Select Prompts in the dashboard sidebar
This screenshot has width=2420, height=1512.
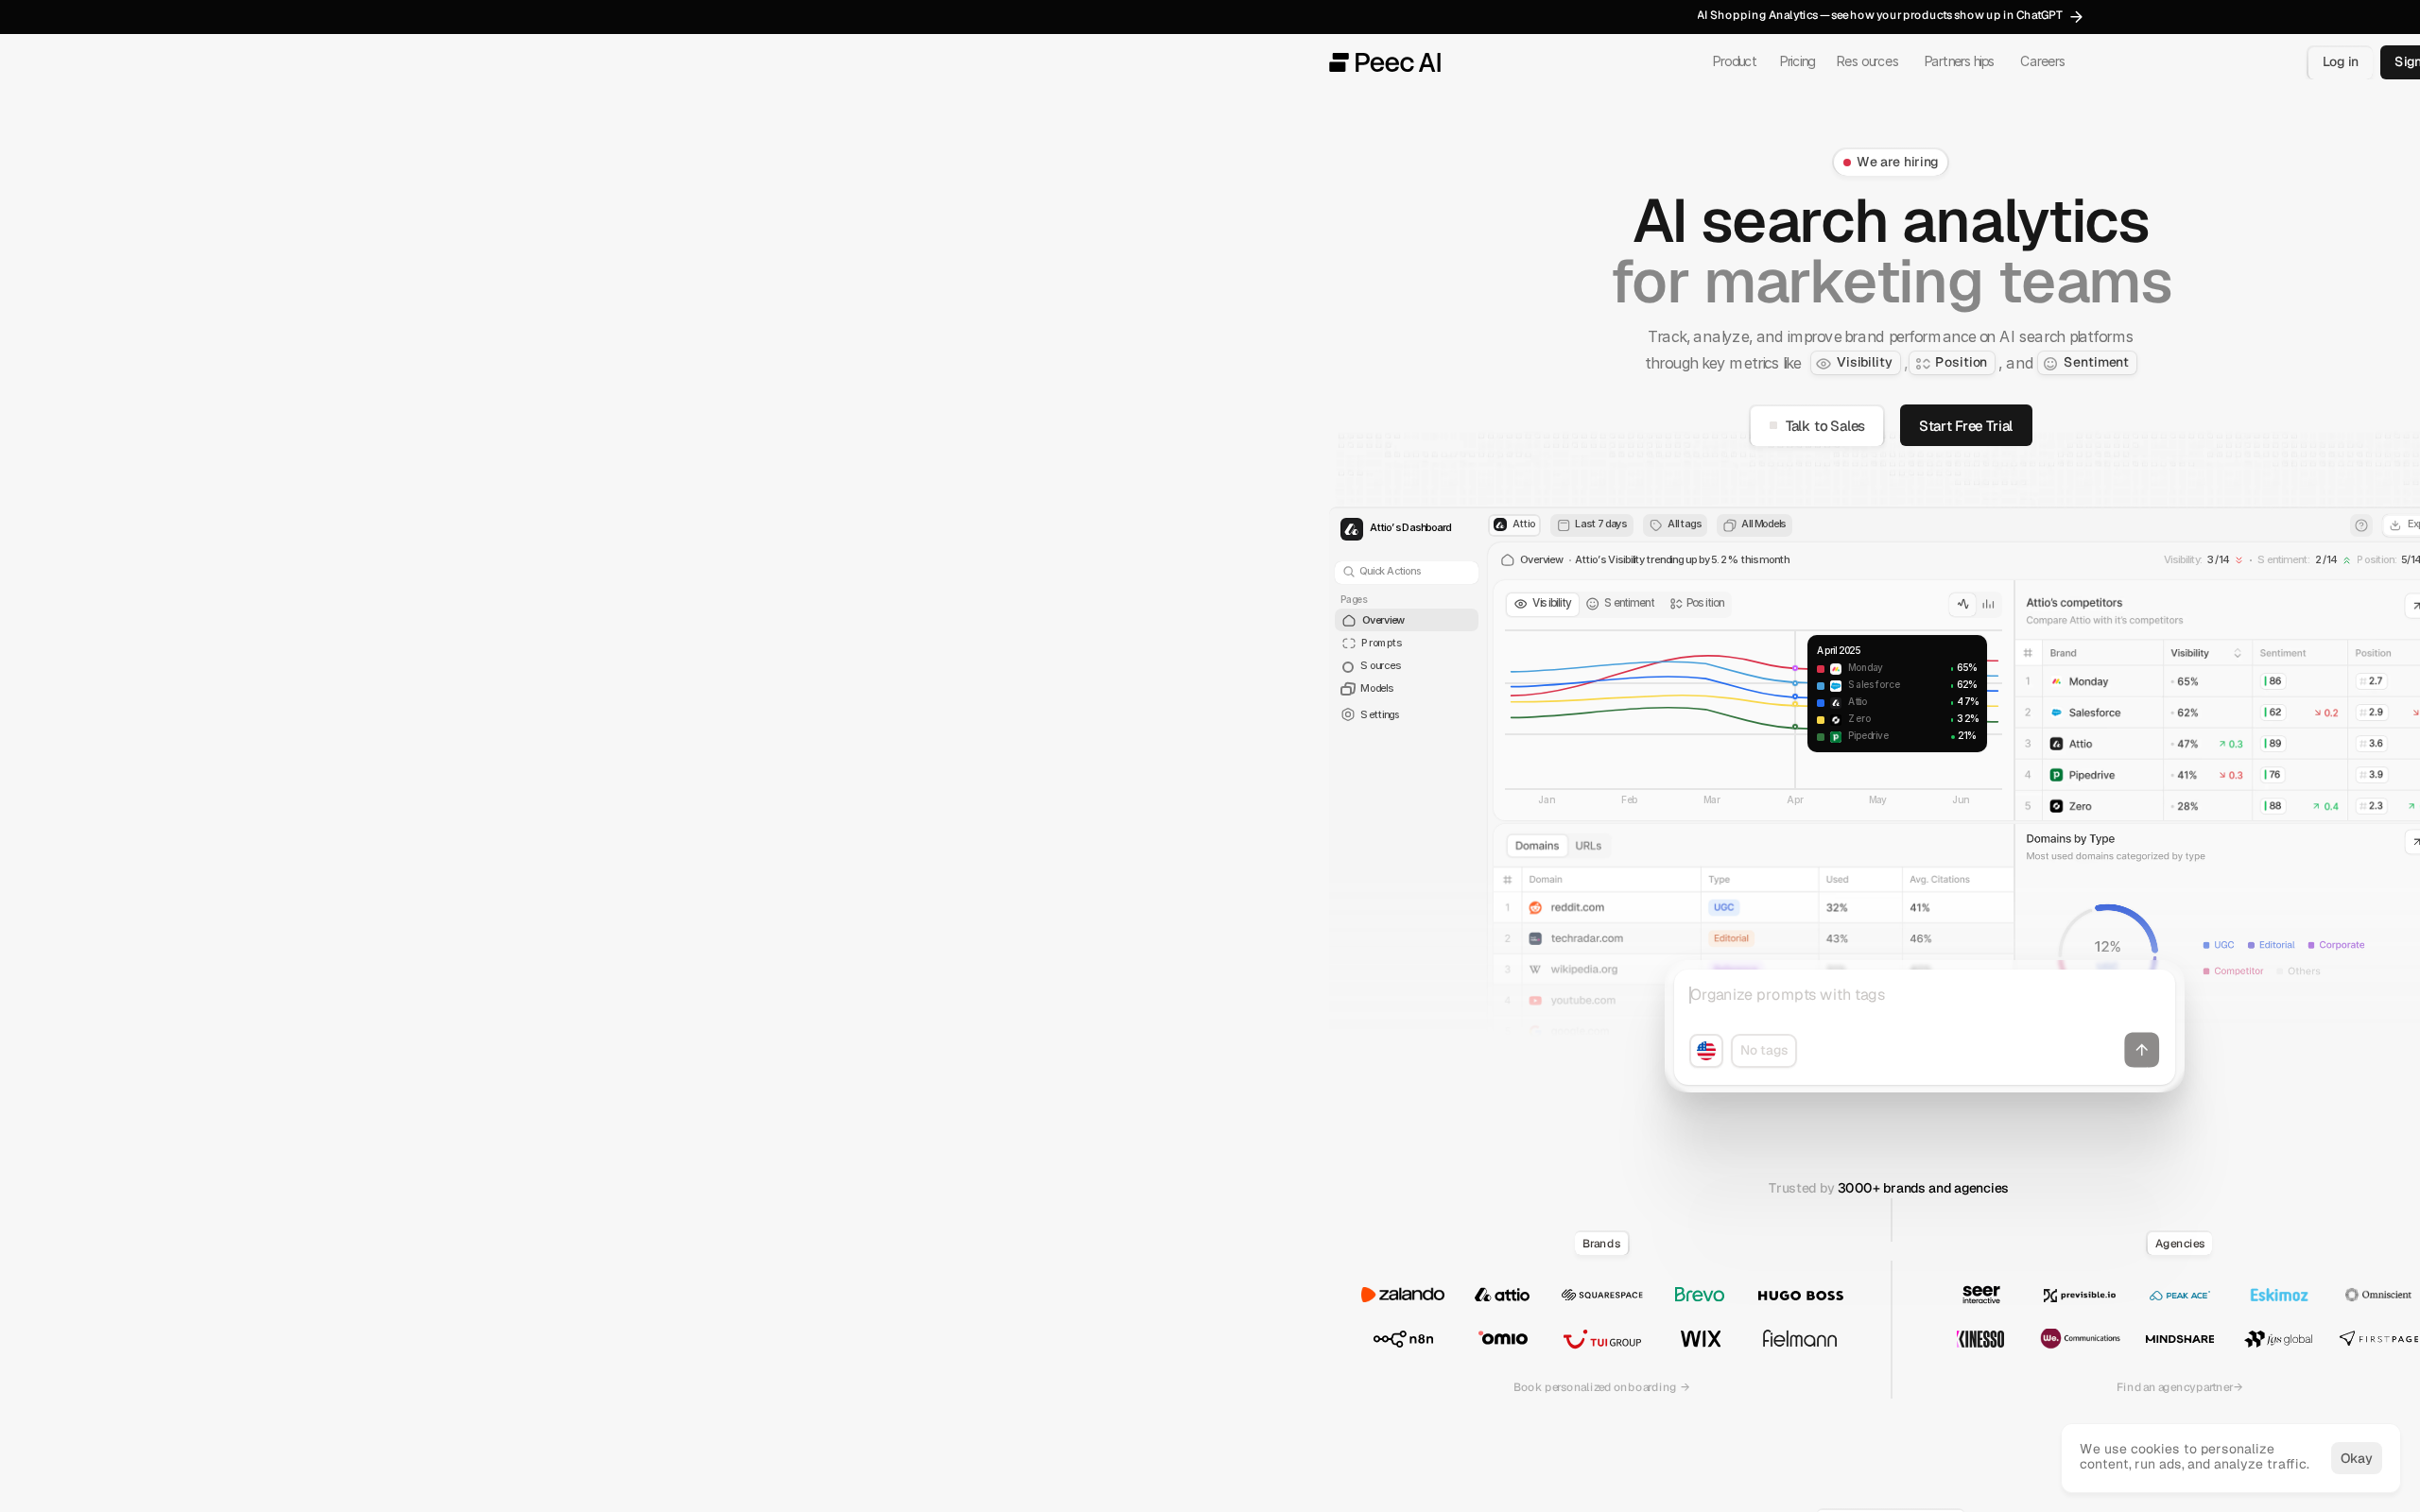click(x=1406, y=644)
